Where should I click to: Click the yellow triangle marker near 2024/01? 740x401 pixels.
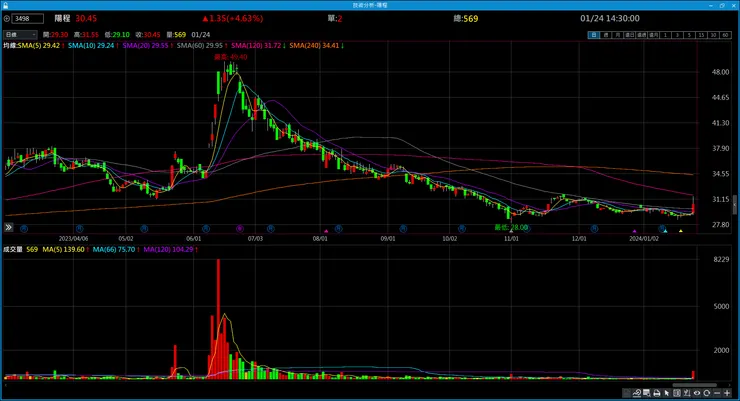coord(681,231)
